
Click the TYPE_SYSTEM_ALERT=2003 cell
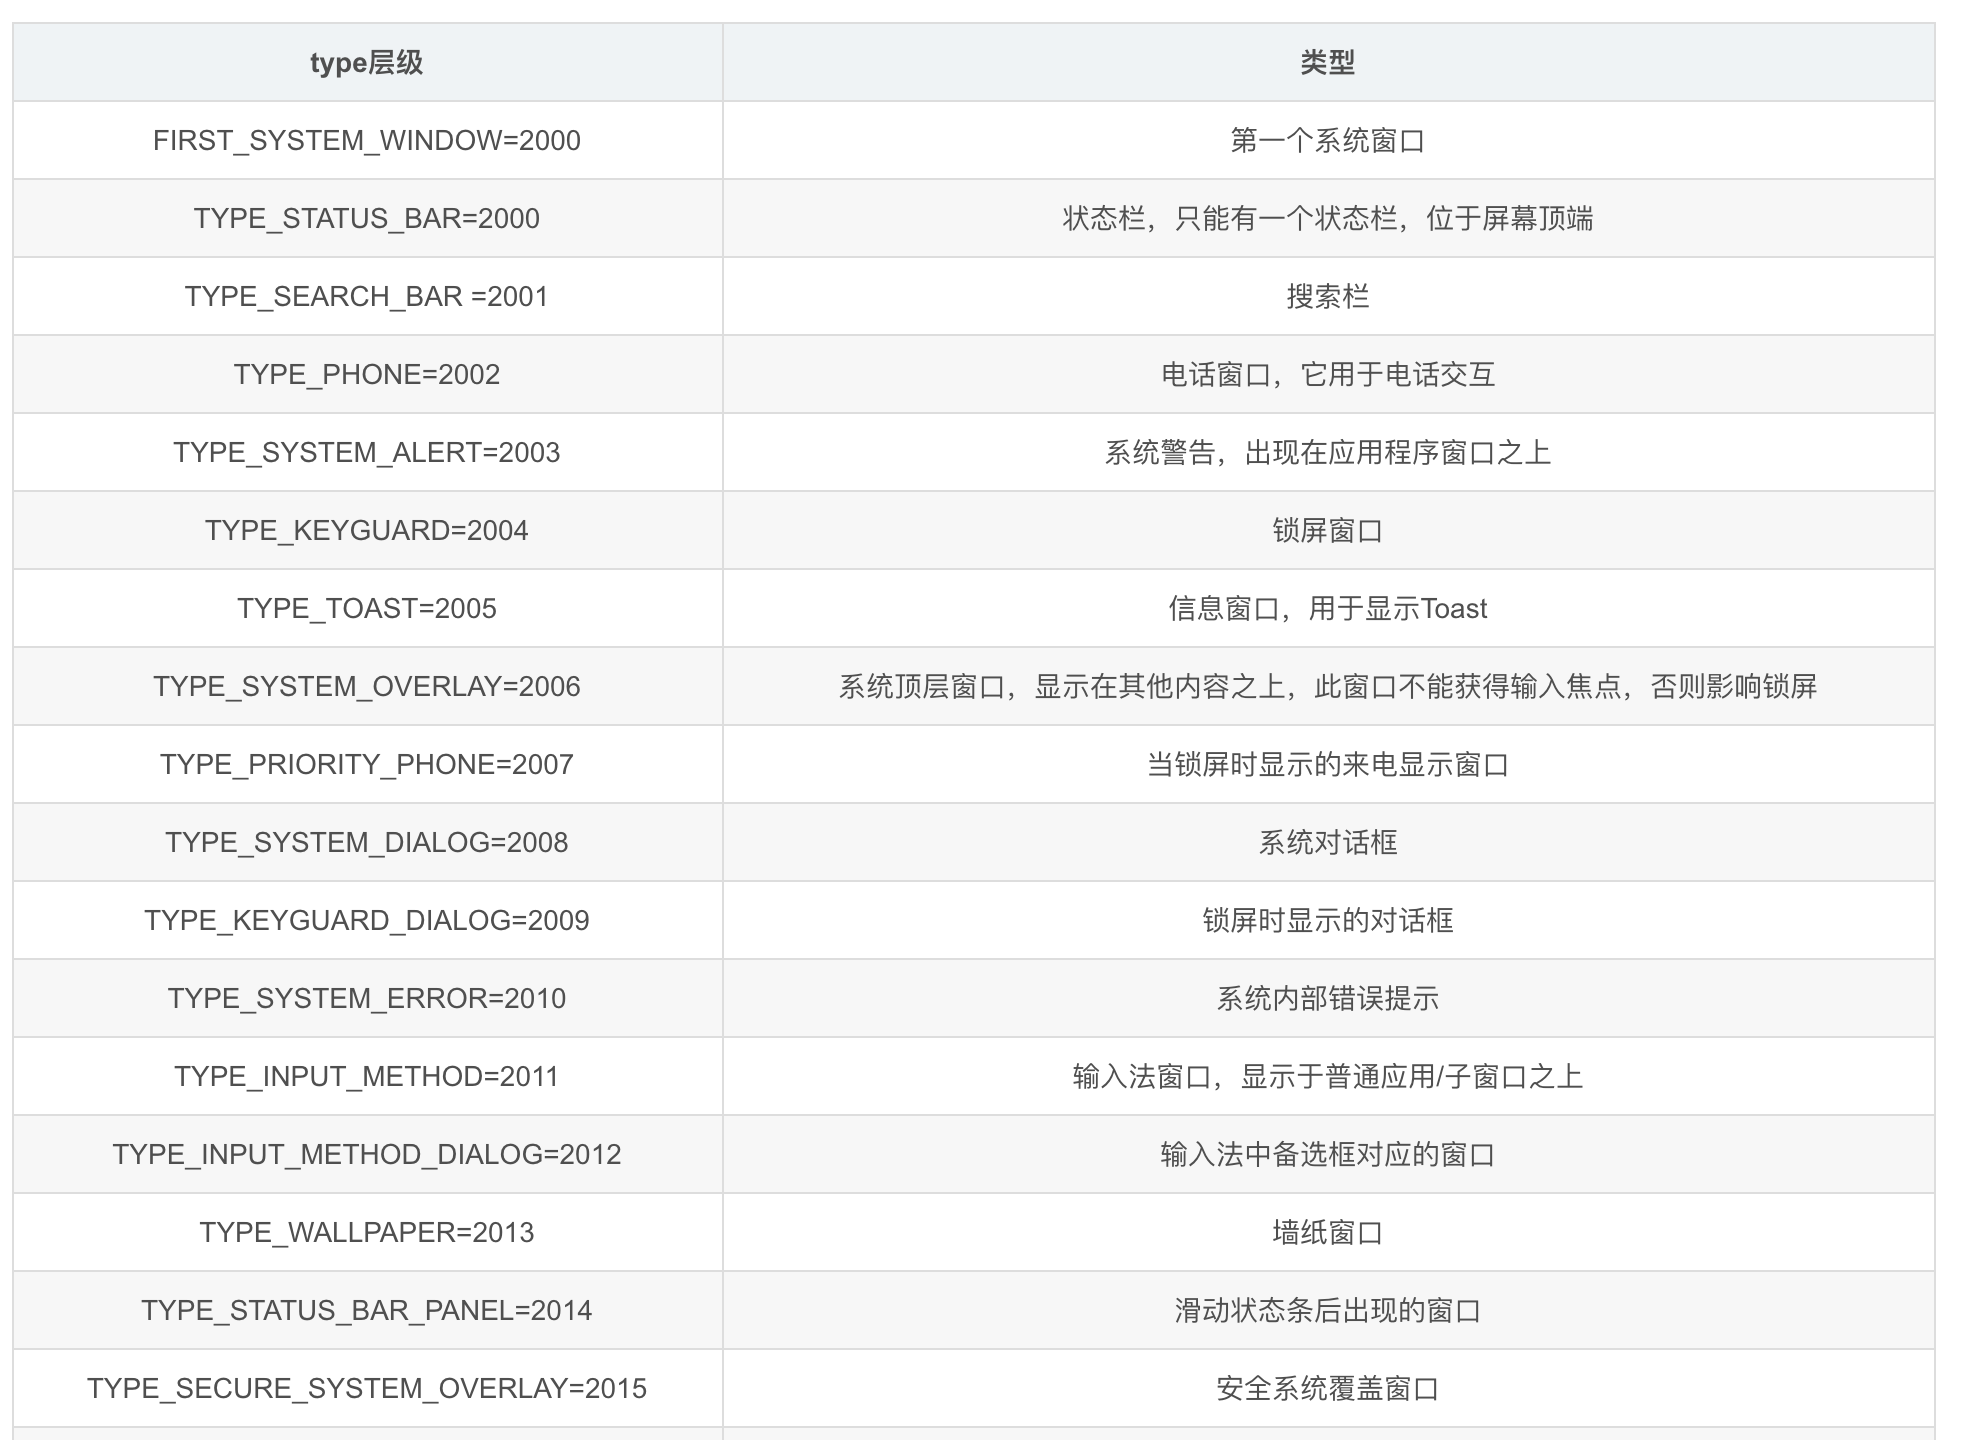(366, 453)
